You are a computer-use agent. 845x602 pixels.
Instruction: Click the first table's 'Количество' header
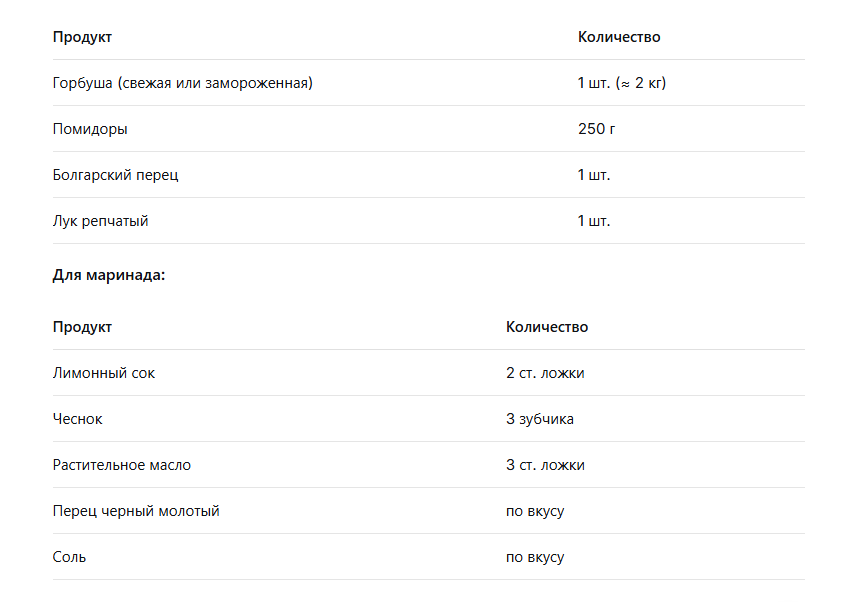[619, 37]
